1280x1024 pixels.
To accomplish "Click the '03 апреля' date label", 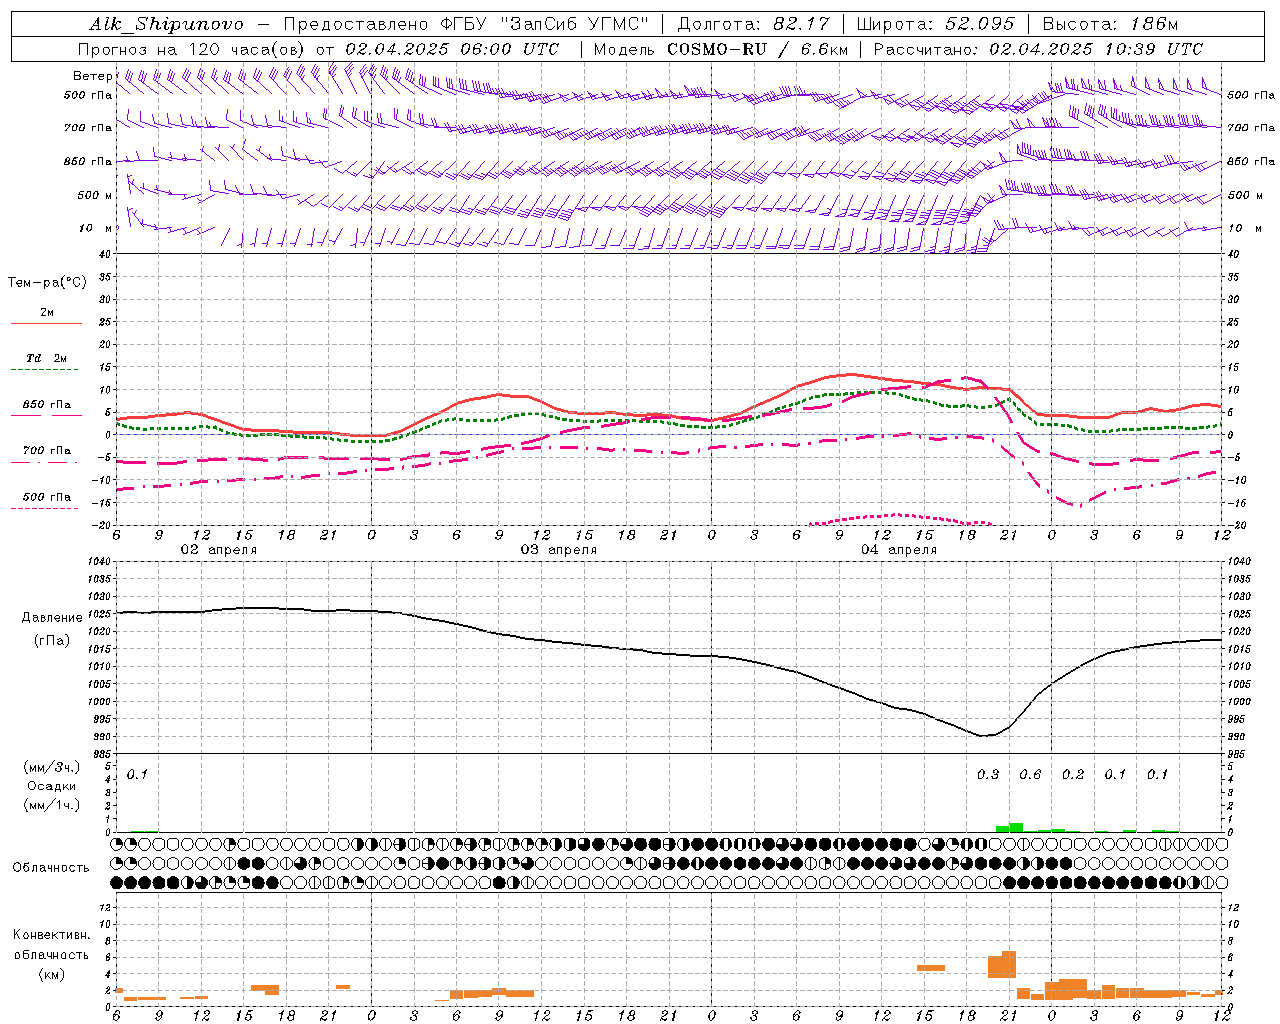I will (559, 550).
